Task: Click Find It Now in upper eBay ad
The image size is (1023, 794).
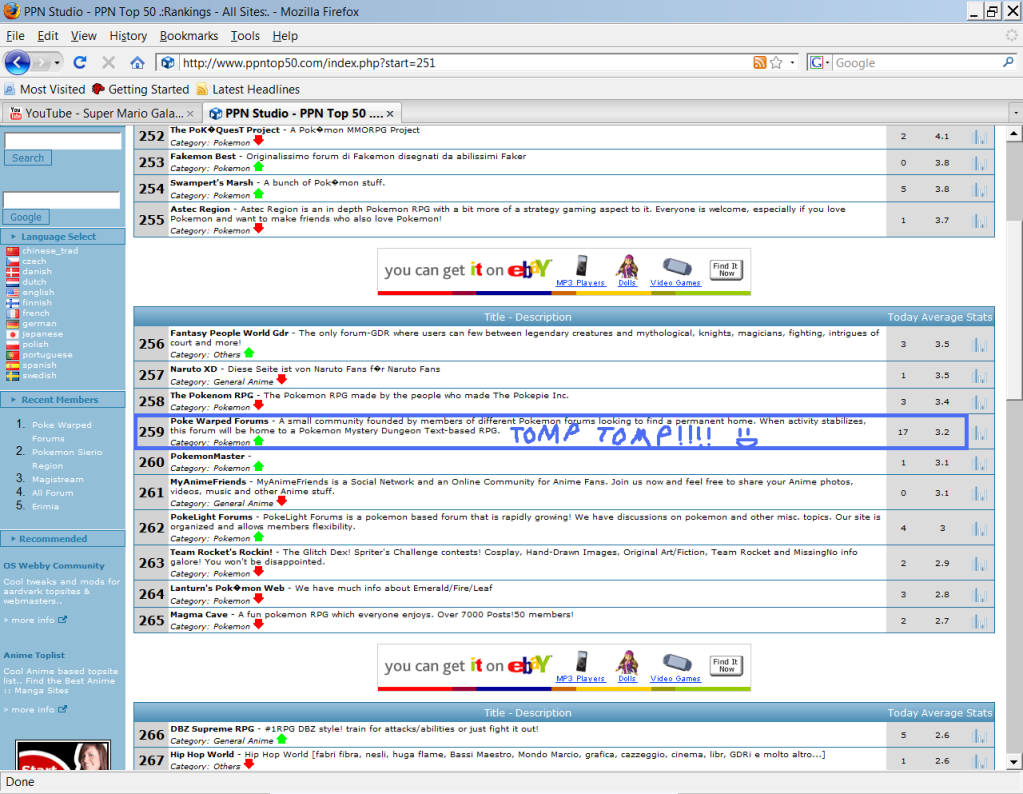Action: click(x=726, y=269)
